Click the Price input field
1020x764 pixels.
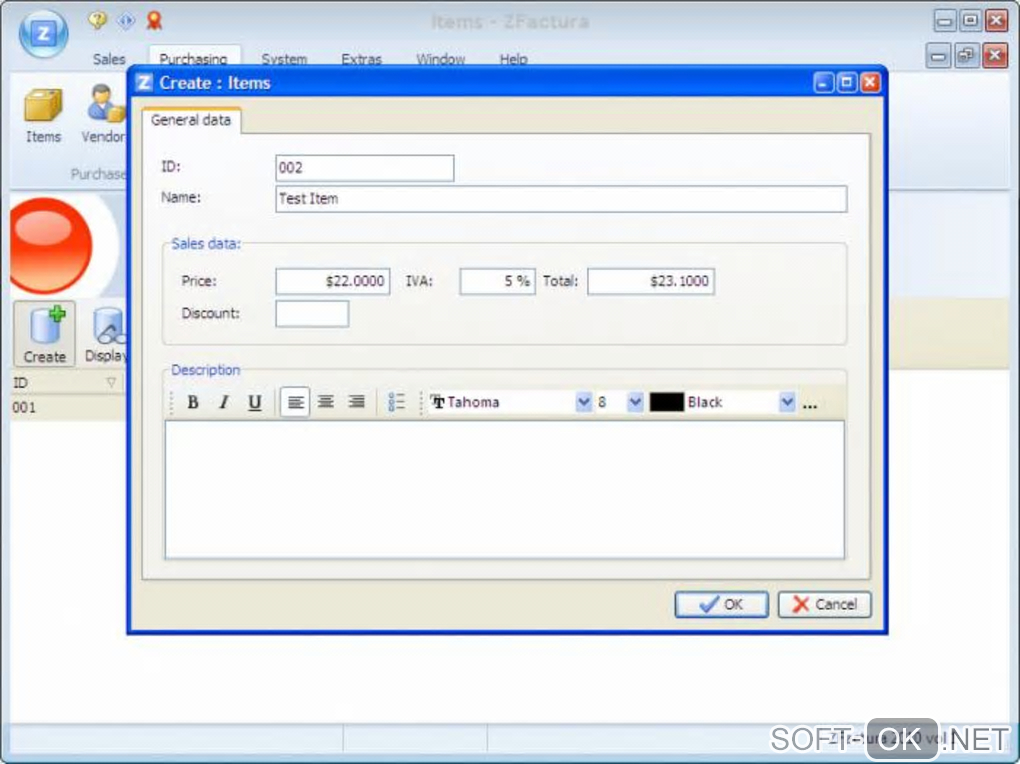[332, 281]
